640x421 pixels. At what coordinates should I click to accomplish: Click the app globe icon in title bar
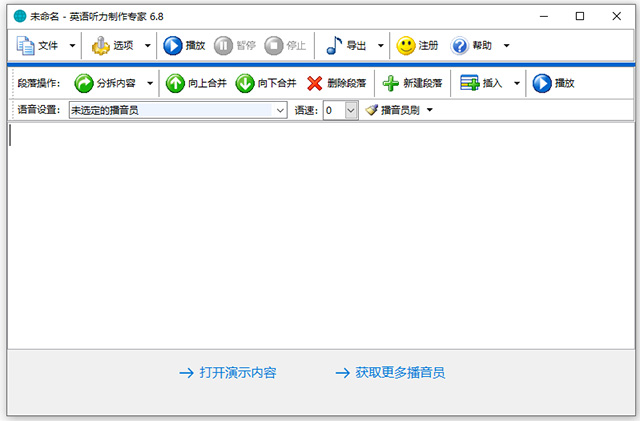[20, 16]
